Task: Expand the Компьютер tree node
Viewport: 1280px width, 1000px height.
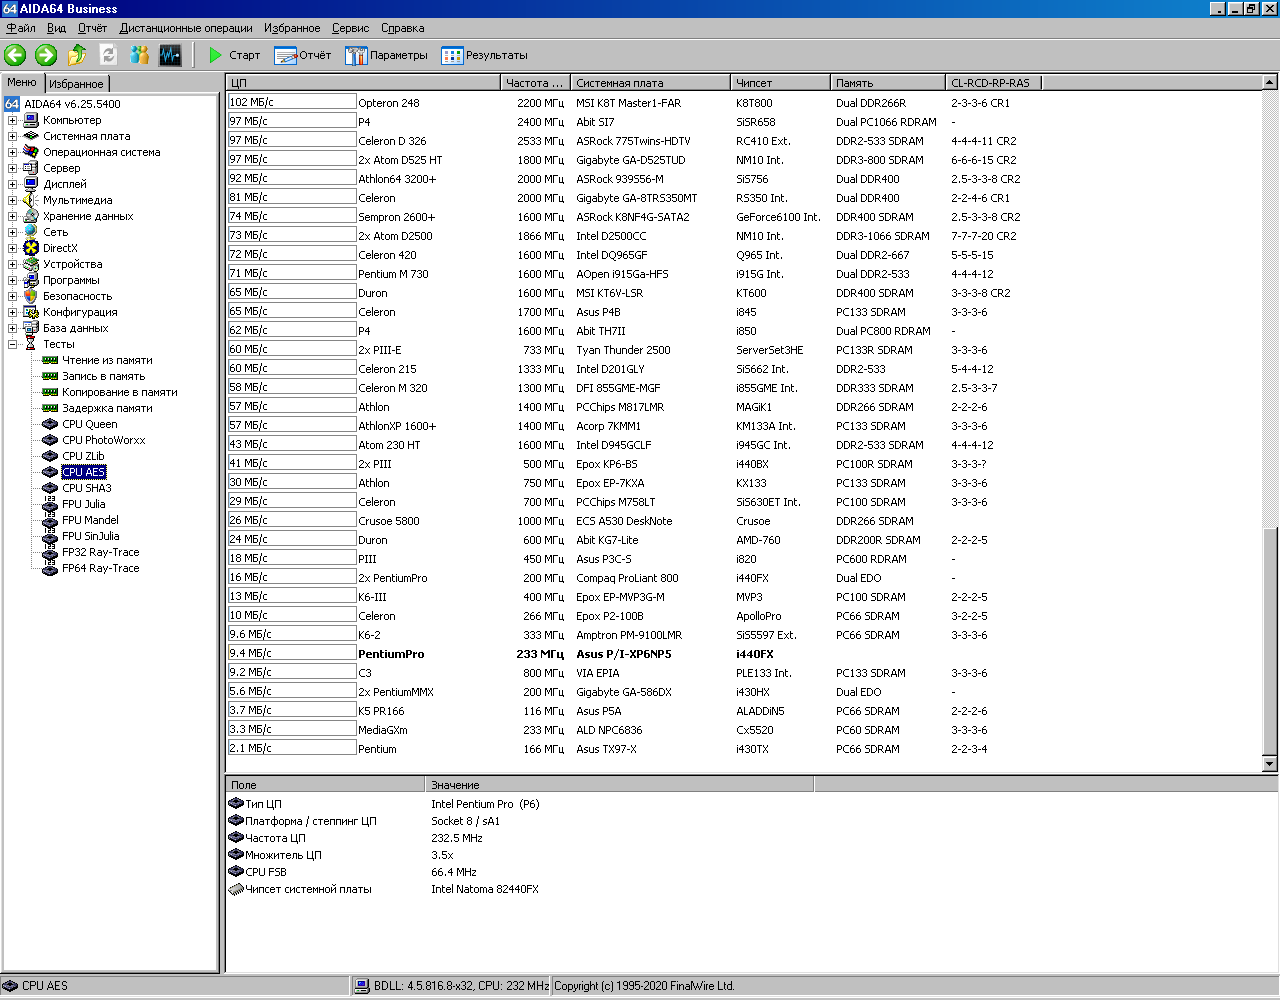Action: click(x=12, y=120)
